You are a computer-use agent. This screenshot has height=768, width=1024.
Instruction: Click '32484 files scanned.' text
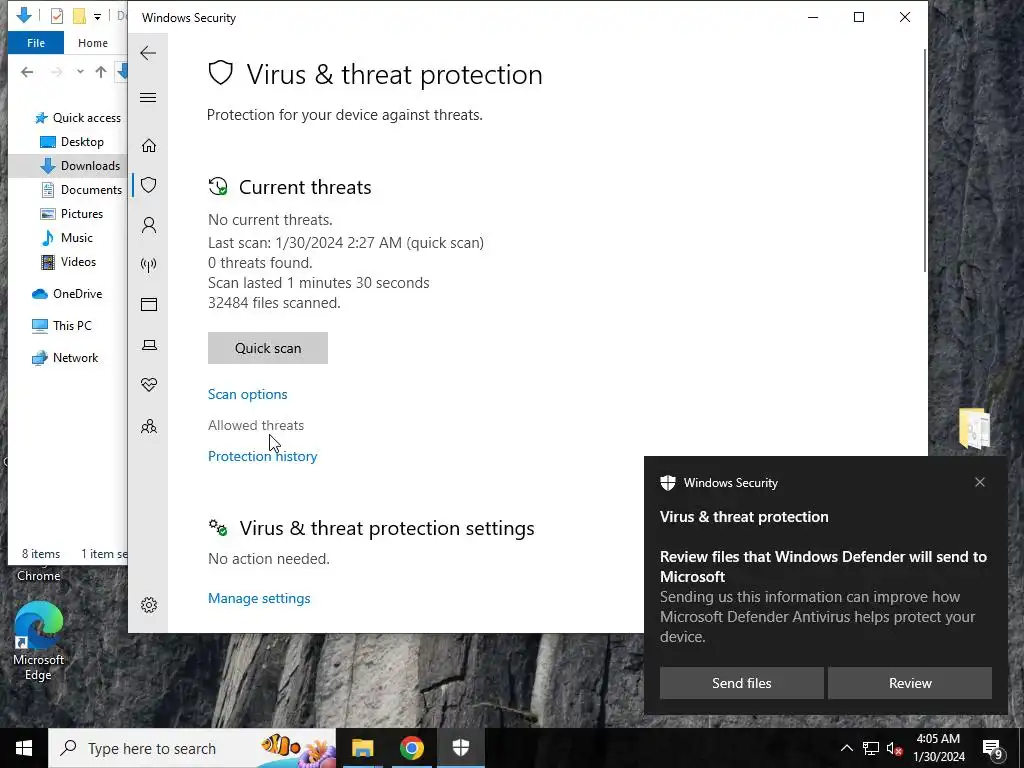tap(274, 303)
